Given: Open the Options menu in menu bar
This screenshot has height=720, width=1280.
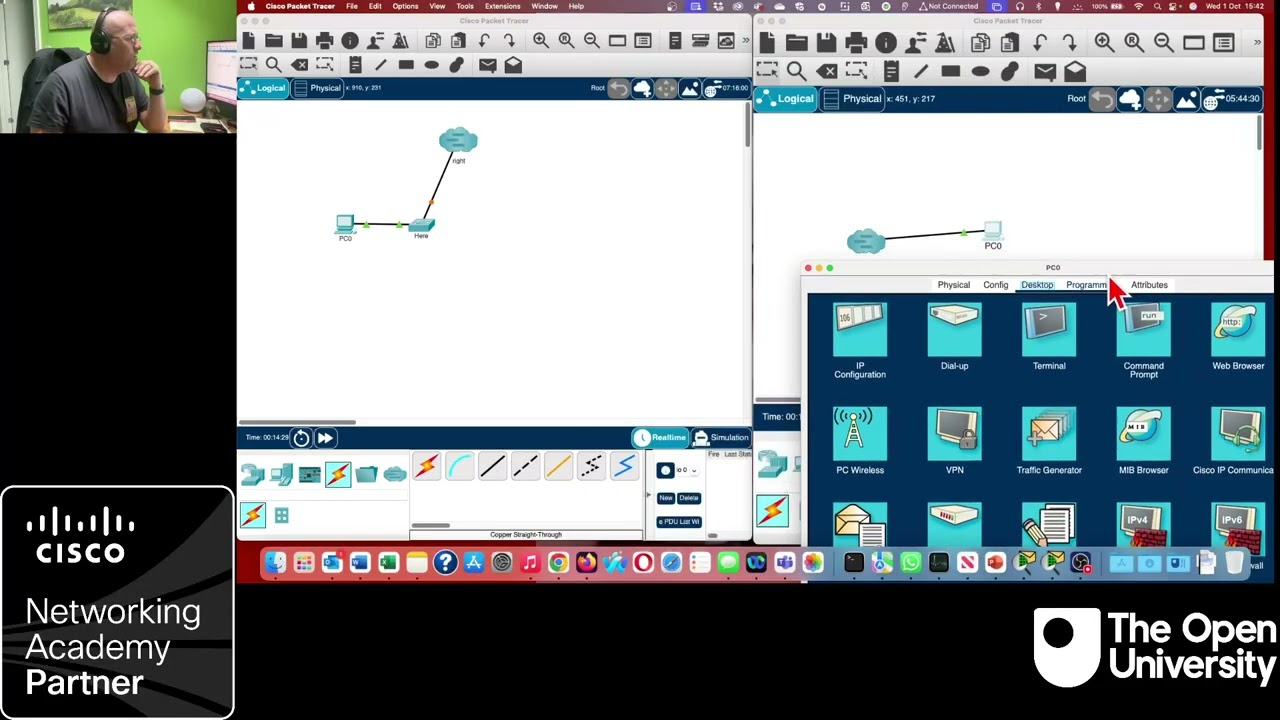Looking at the screenshot, I should [405, 6].
